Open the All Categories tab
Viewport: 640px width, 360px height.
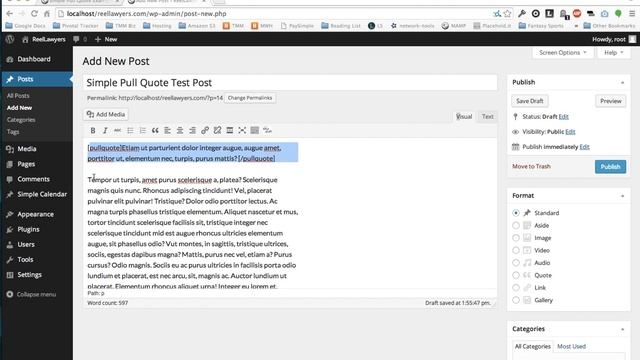click(x=533, y=347)
